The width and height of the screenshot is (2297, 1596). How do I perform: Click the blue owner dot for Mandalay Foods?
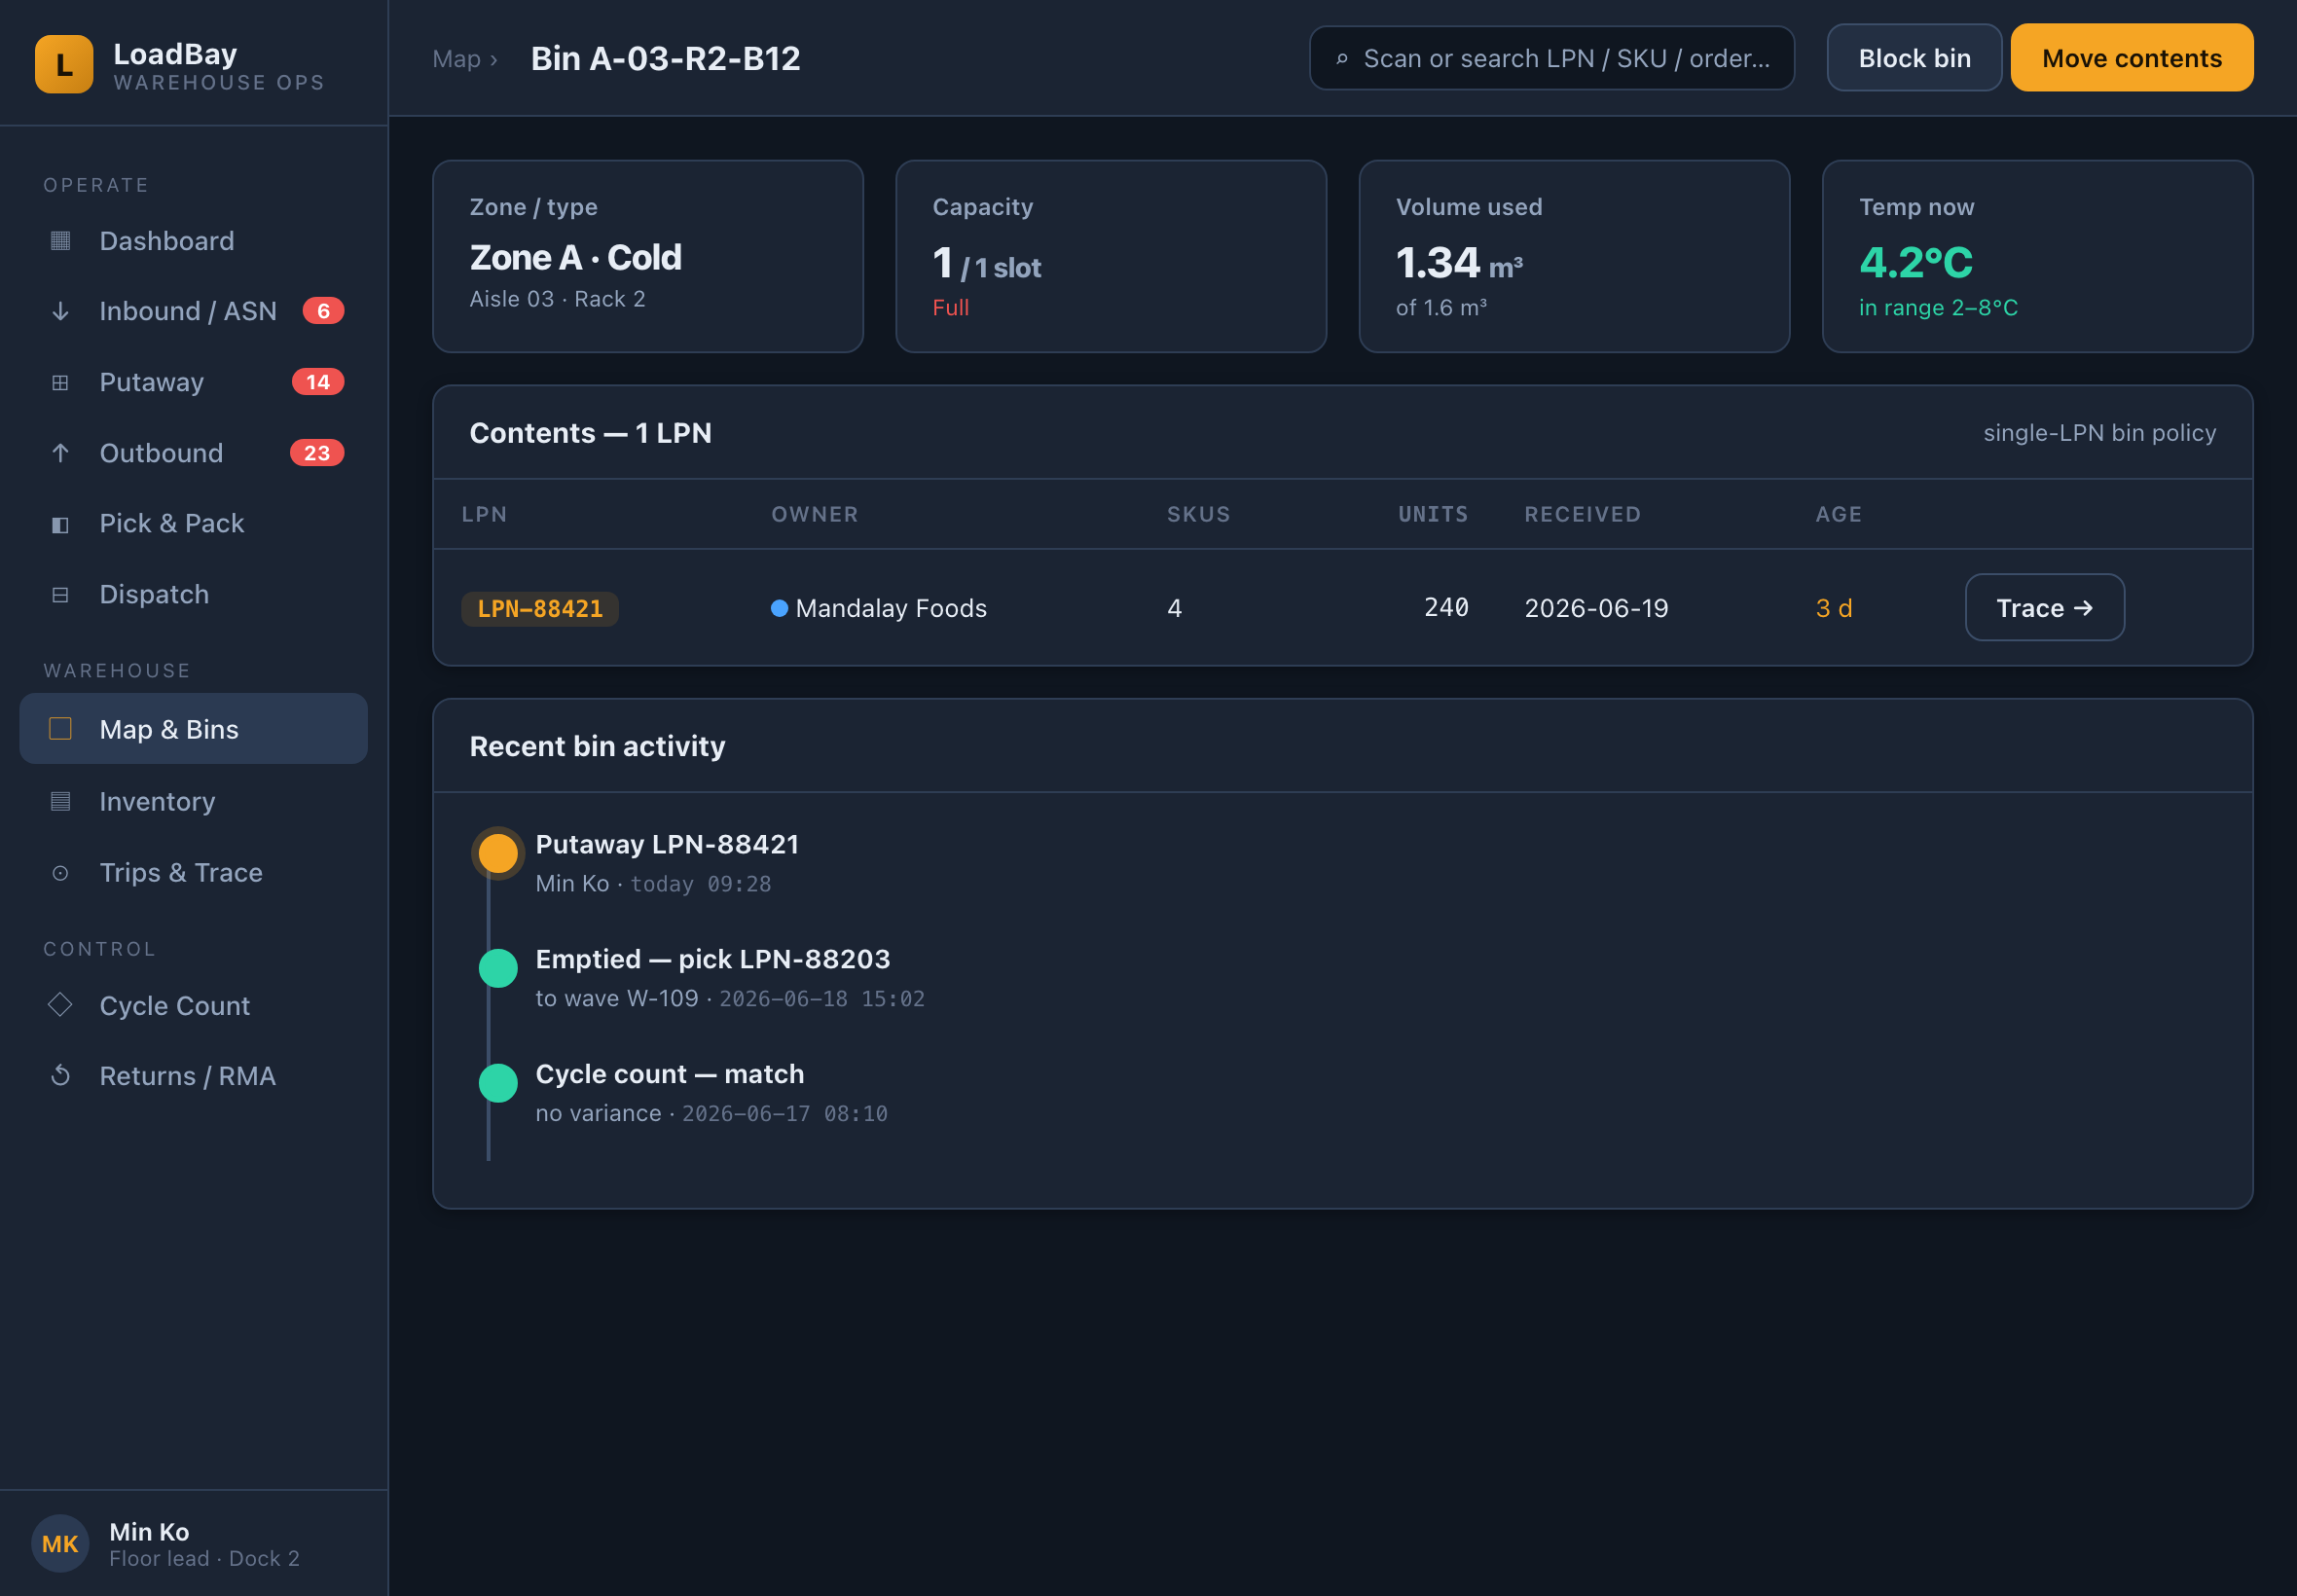click(x=779, y=608)
